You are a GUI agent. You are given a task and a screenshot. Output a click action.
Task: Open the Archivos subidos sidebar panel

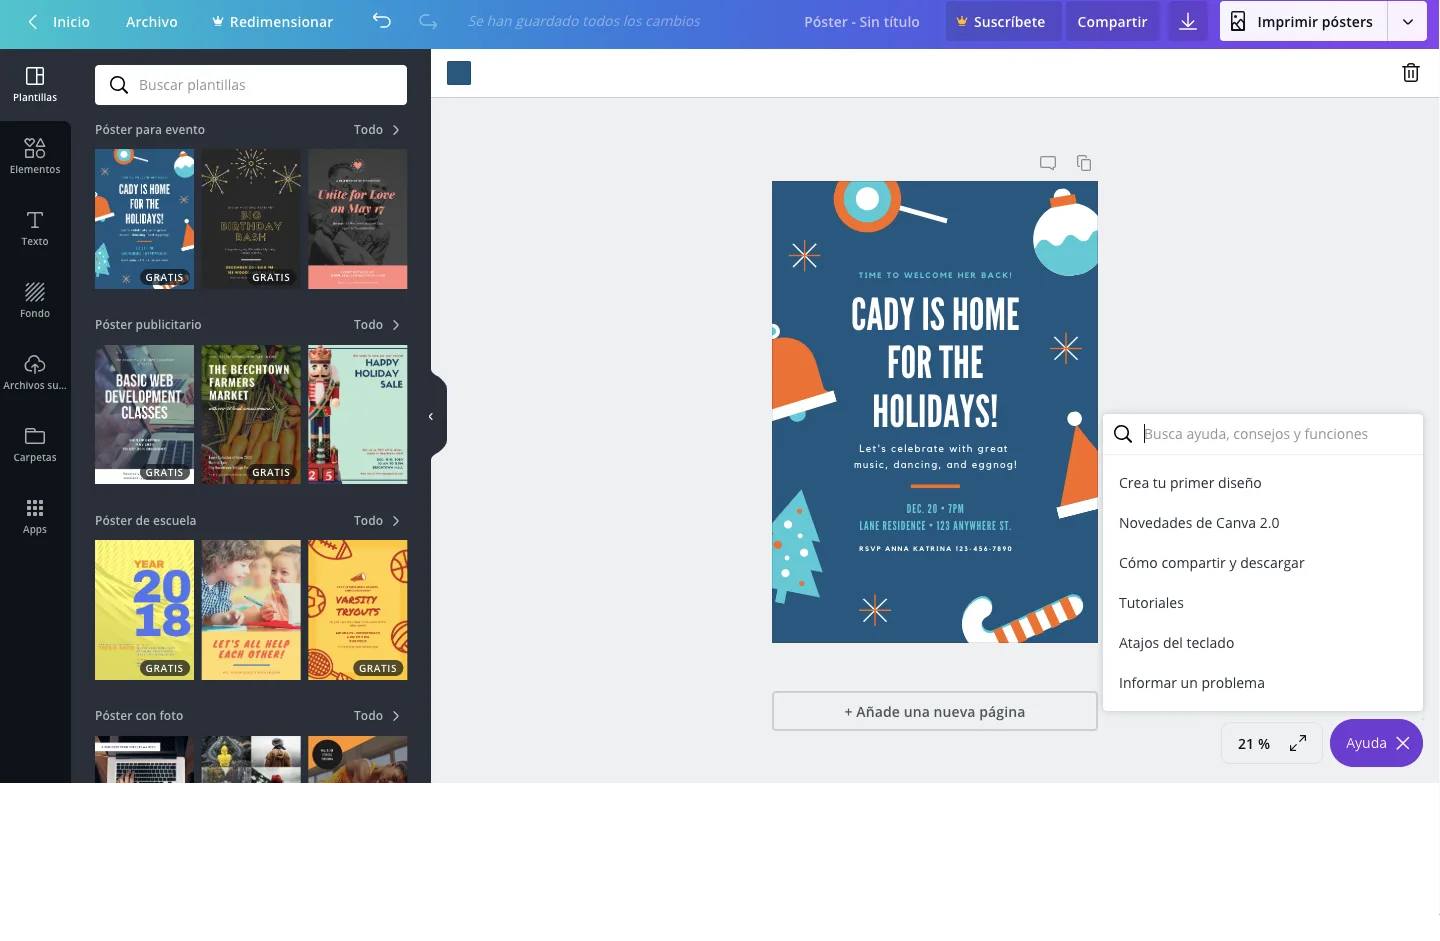tap(35, 373)
